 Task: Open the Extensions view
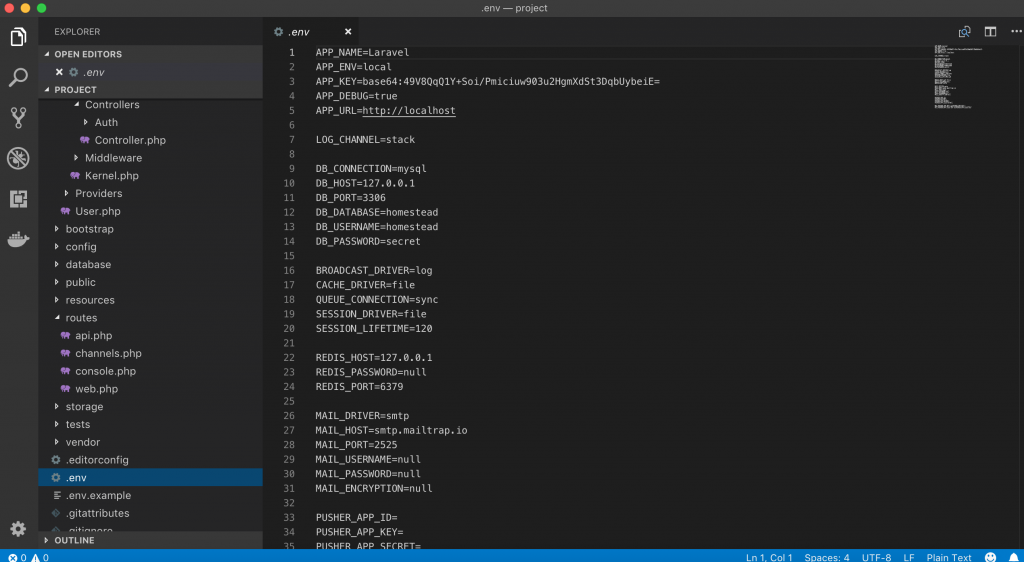point(18,199)
